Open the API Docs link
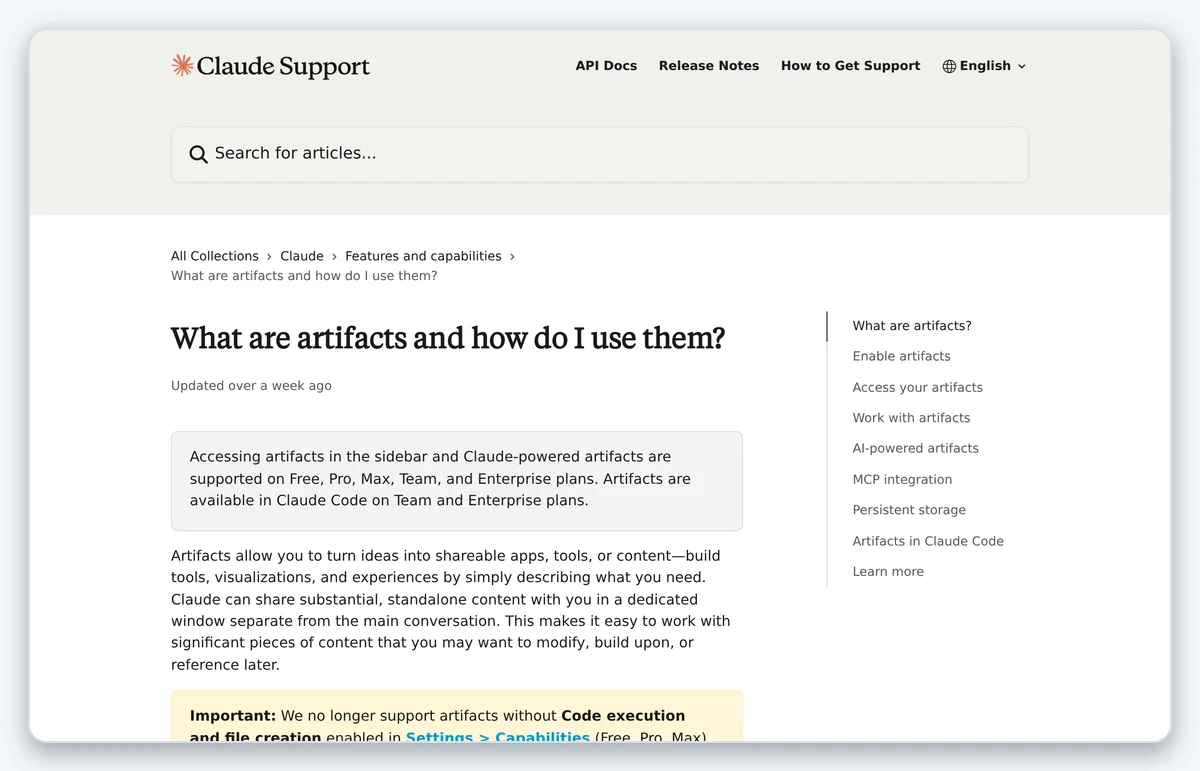This screenshot has height=771, width=1200. click(x=606, y=66)
